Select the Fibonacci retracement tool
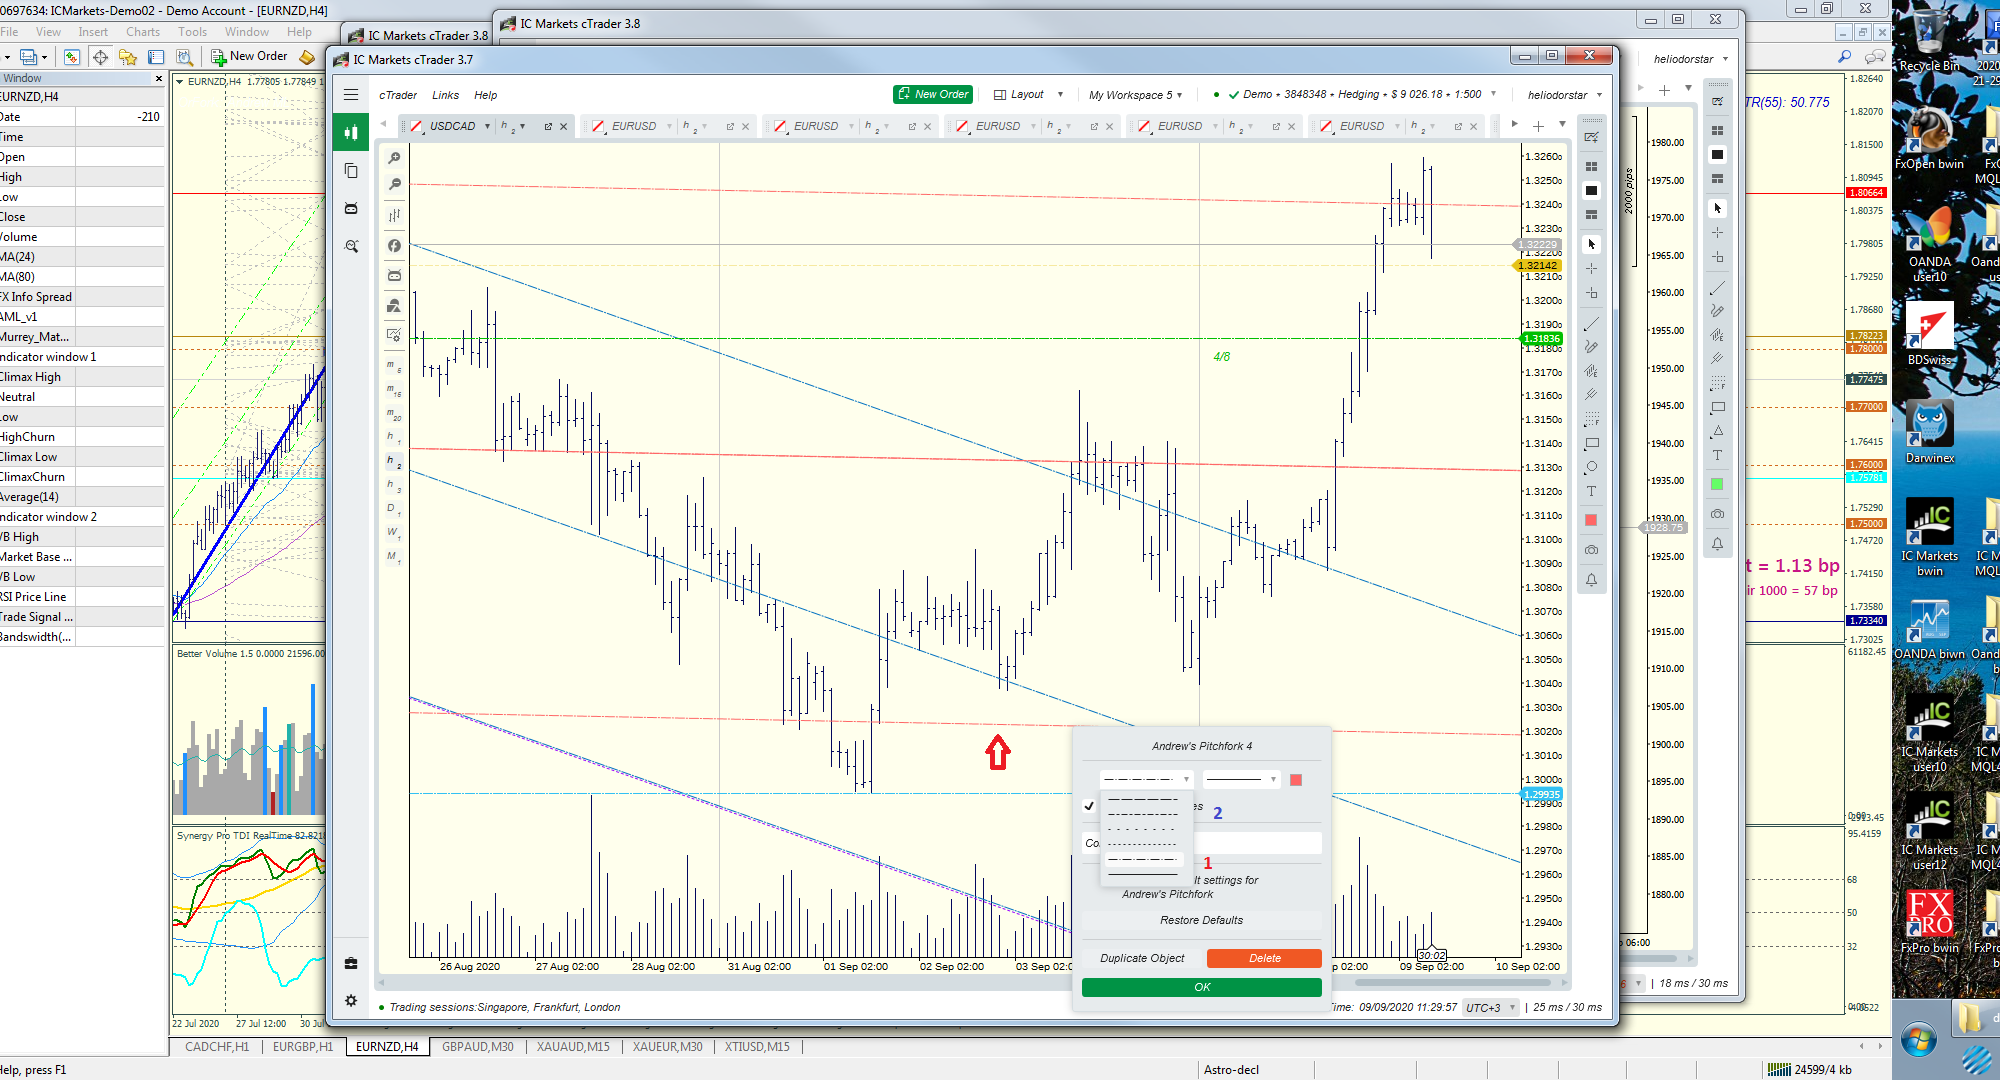This screenshot has width=2000, height=1080. pyautogui.click(x=1591, y=419)
